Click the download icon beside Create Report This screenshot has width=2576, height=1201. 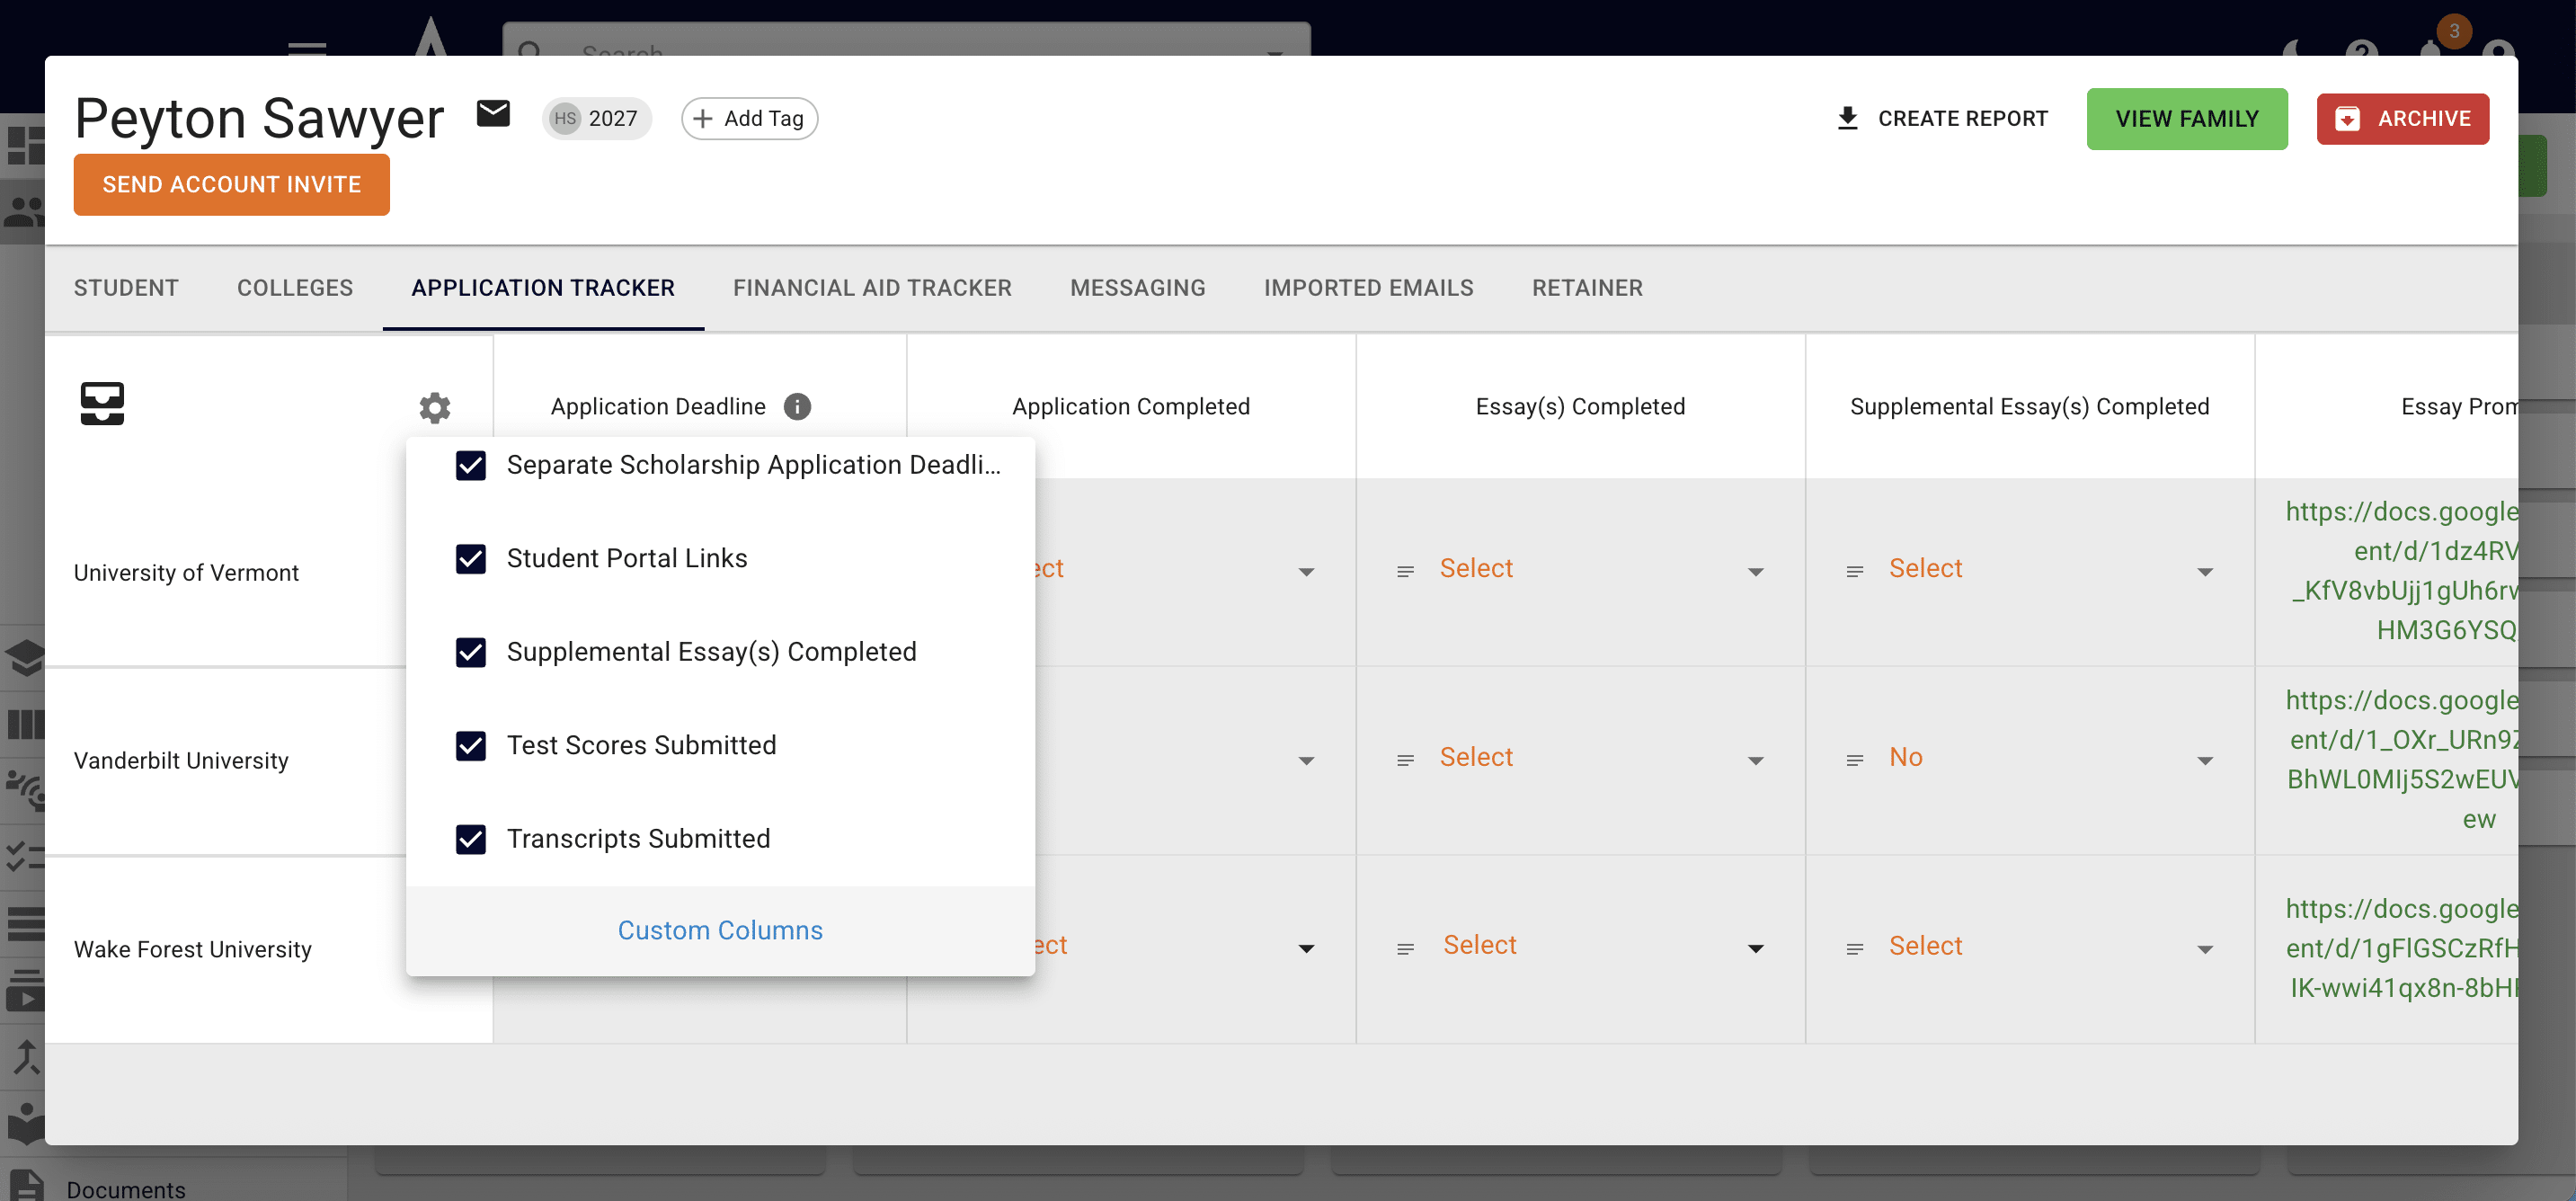(1847, 118)
